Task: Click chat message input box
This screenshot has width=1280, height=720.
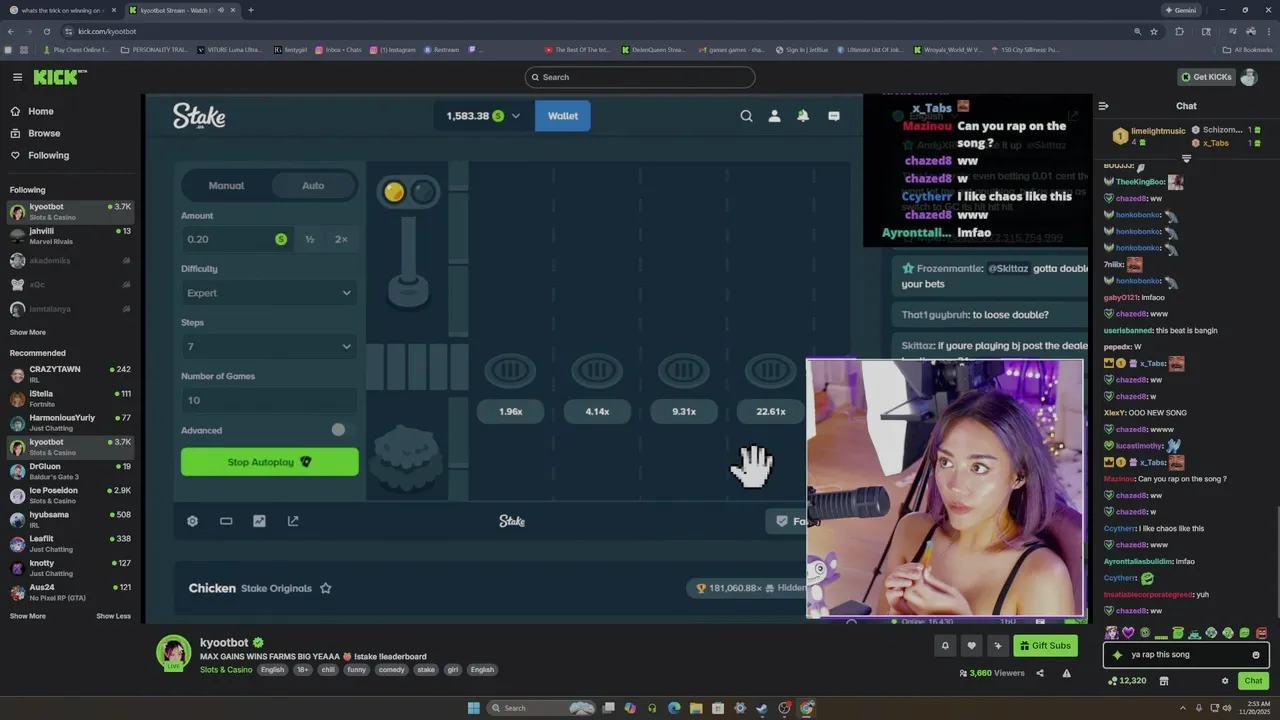Action: pyautogui.click(x=1186, y=655)
